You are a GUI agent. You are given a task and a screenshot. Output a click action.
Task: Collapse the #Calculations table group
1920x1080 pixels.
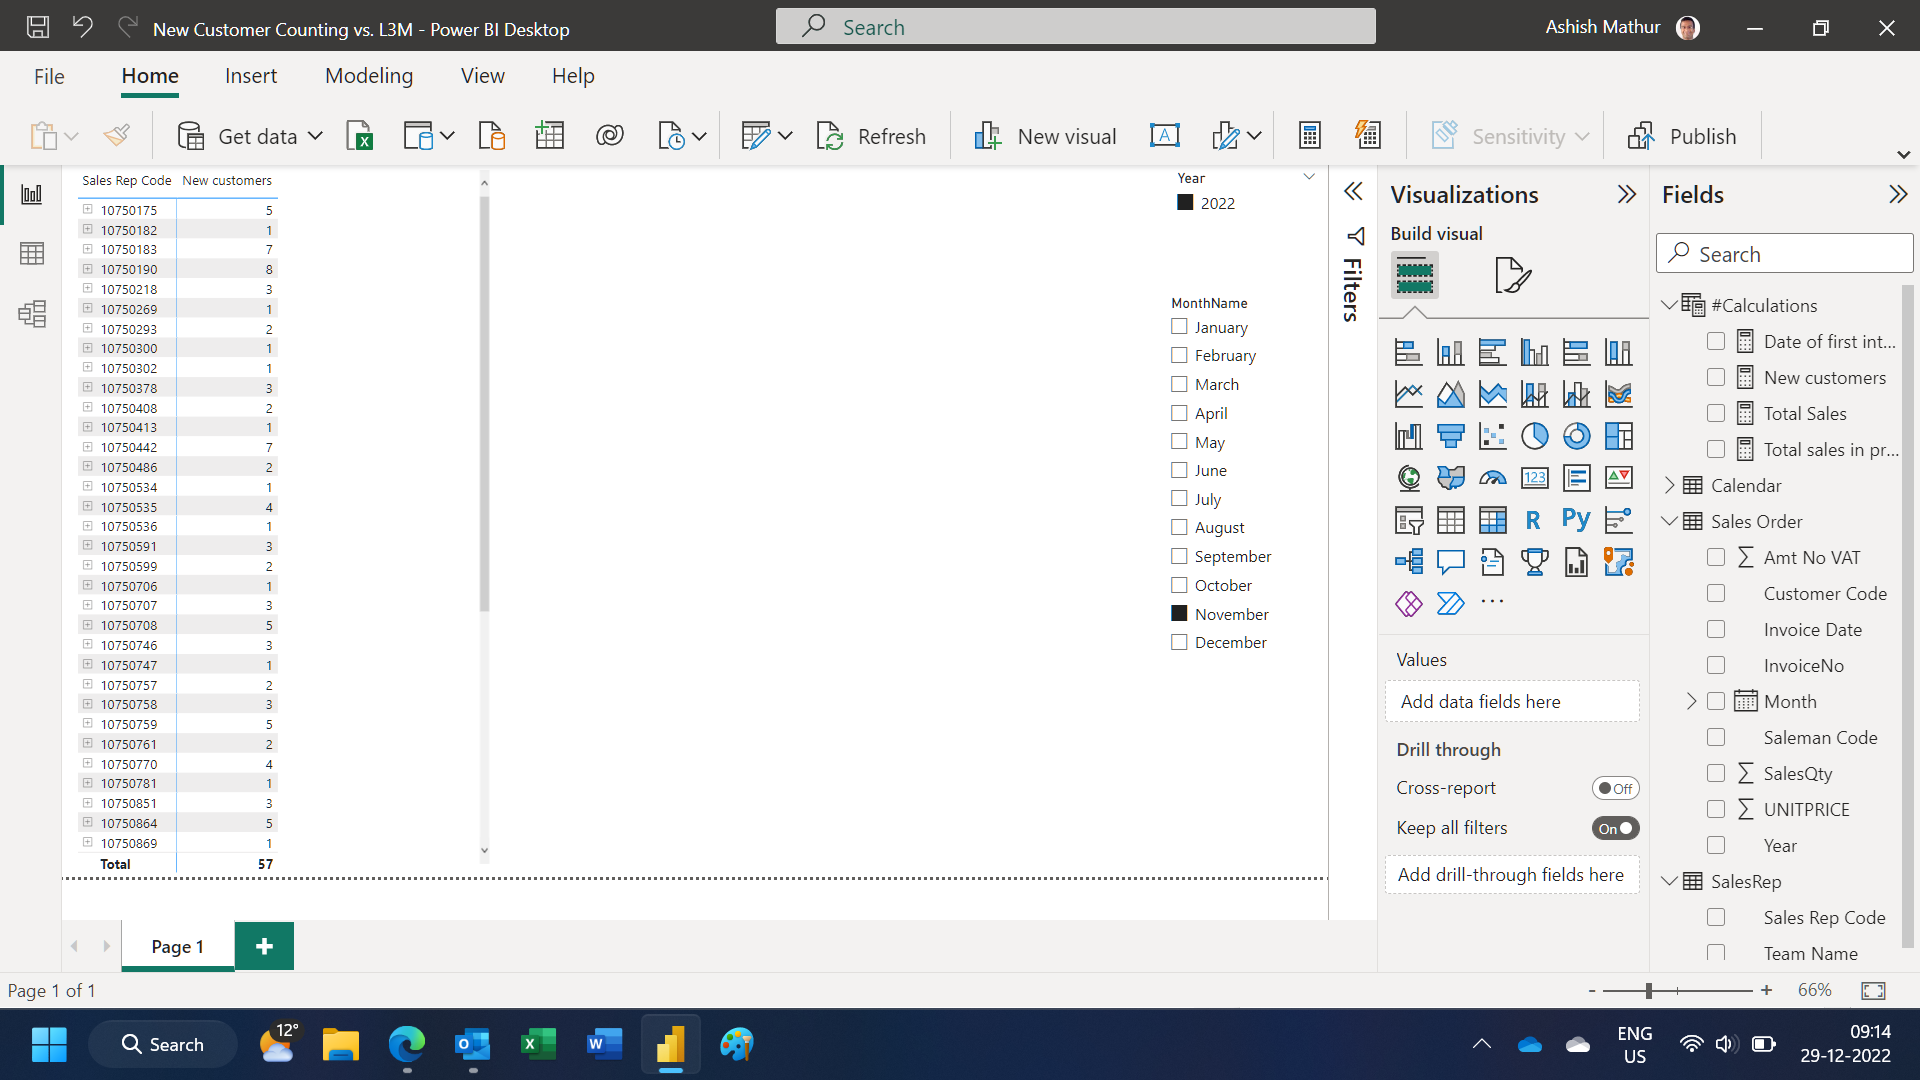pos(1669,305)
